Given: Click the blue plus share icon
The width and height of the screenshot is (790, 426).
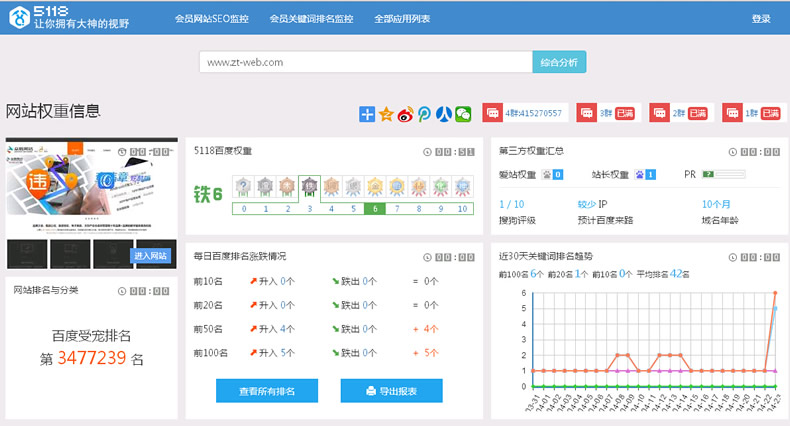Looking at the screenshot, I should point(367,114).
